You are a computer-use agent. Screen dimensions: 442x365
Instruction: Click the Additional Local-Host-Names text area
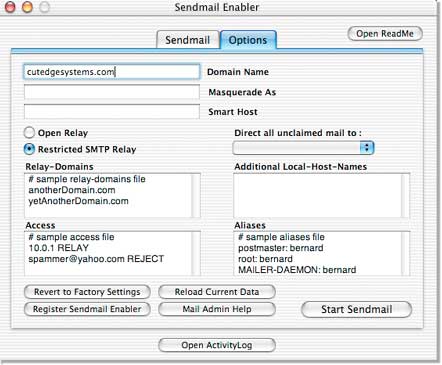tap(317, 195)
